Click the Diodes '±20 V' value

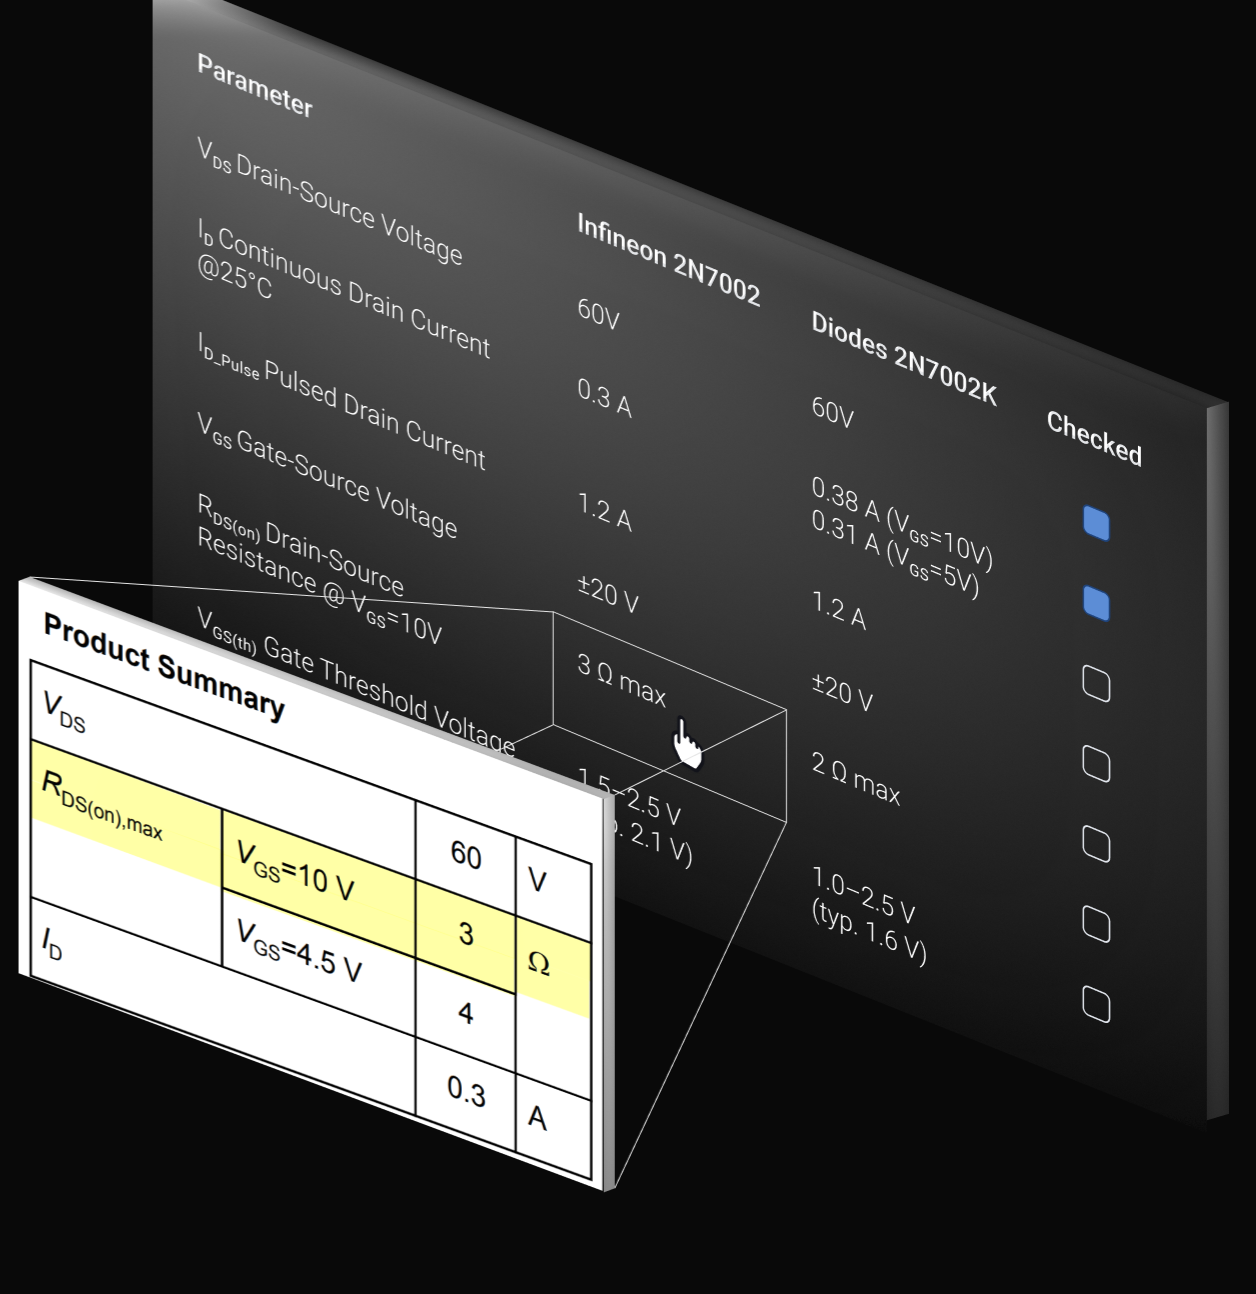[842, 691]
